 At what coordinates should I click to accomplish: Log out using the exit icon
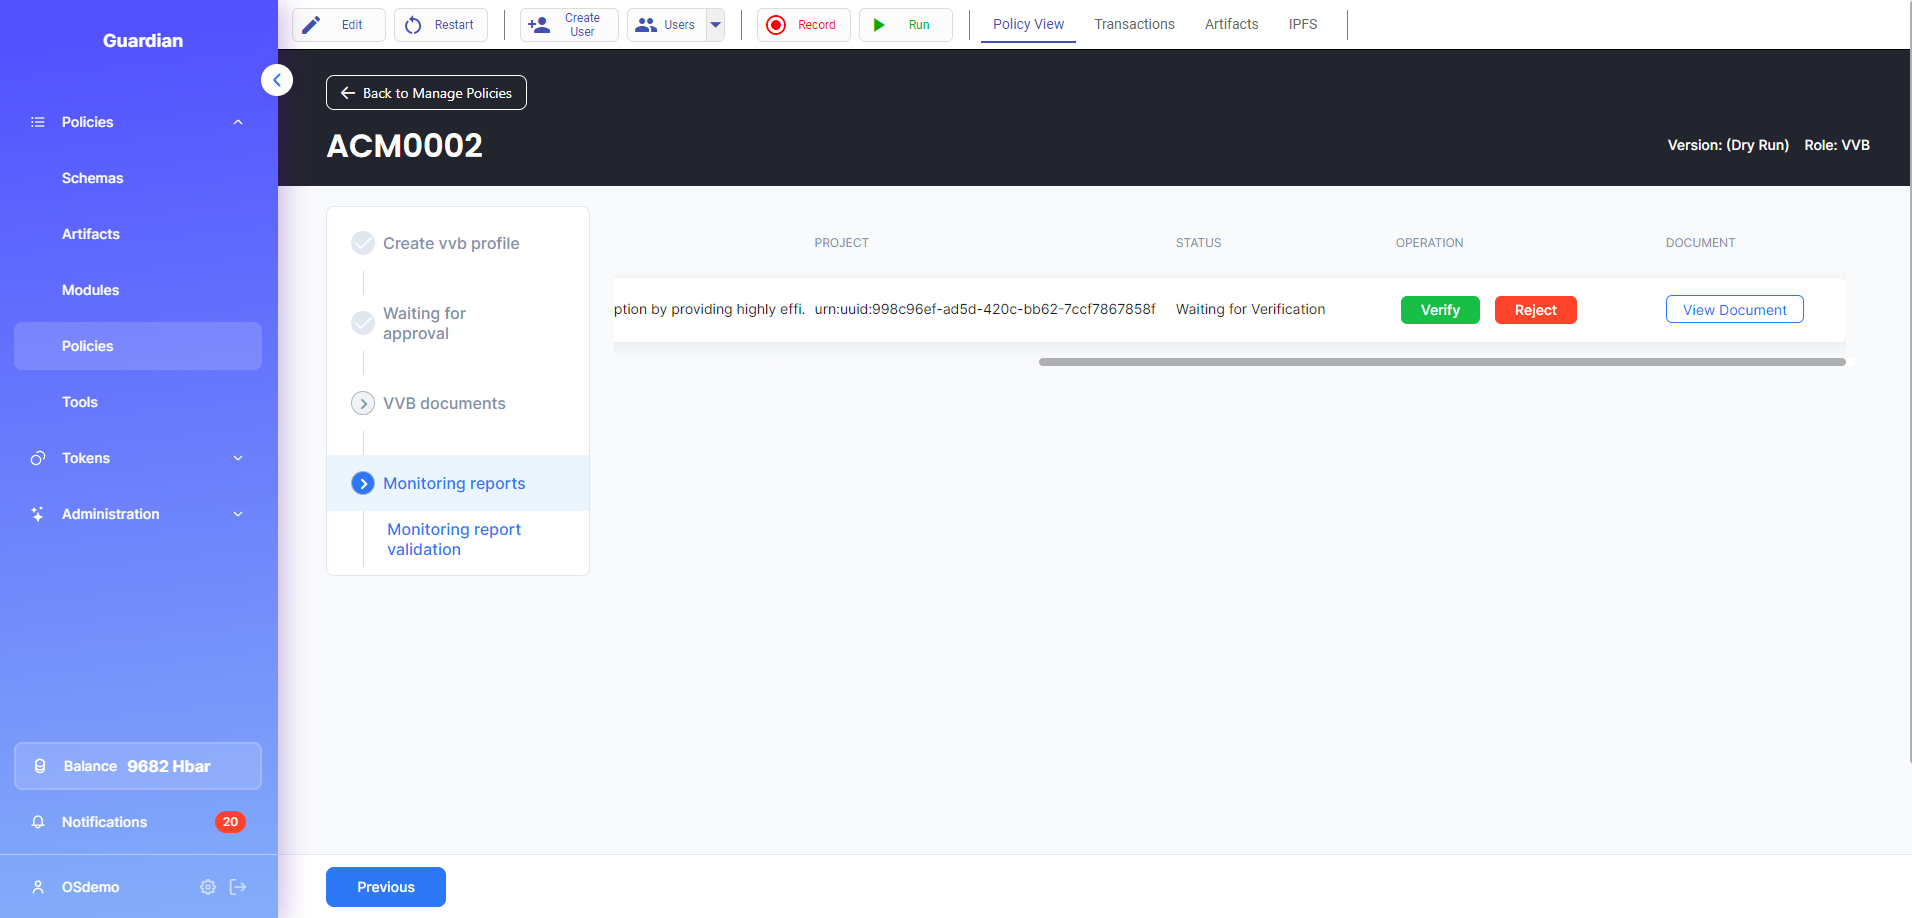[x=238, y=887]
